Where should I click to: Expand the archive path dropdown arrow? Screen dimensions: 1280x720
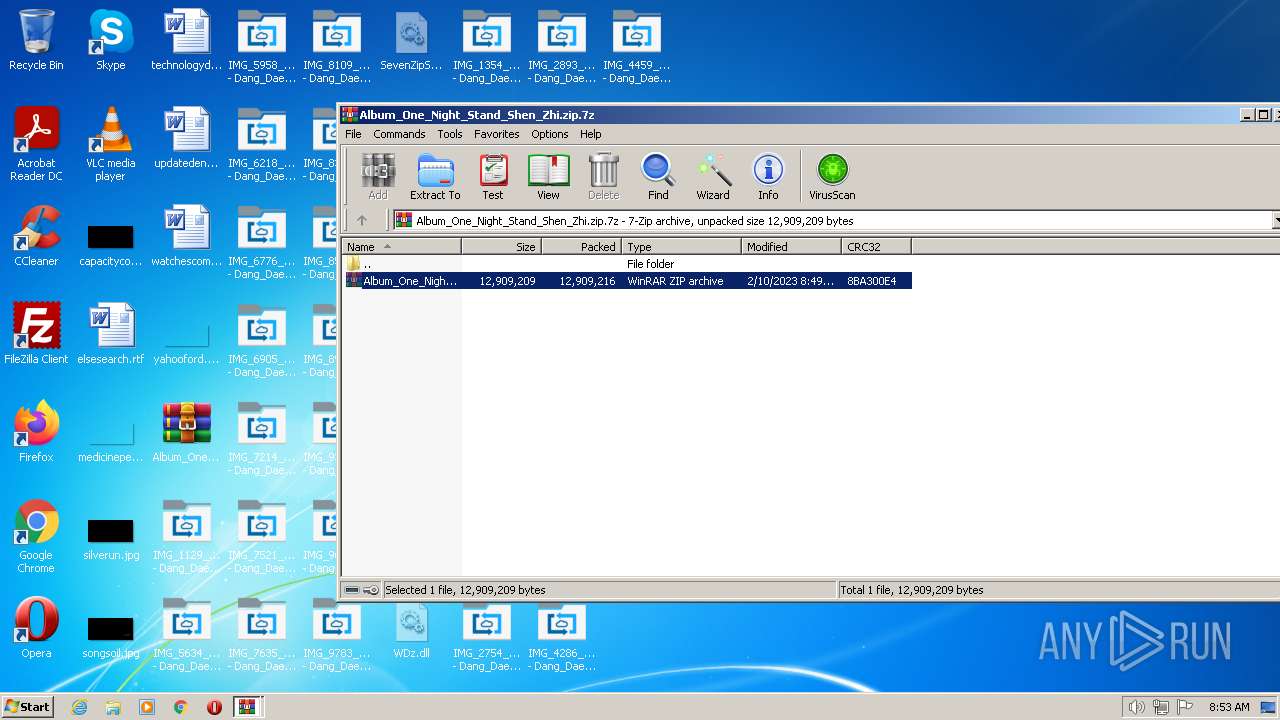(x=1276, y=221)
